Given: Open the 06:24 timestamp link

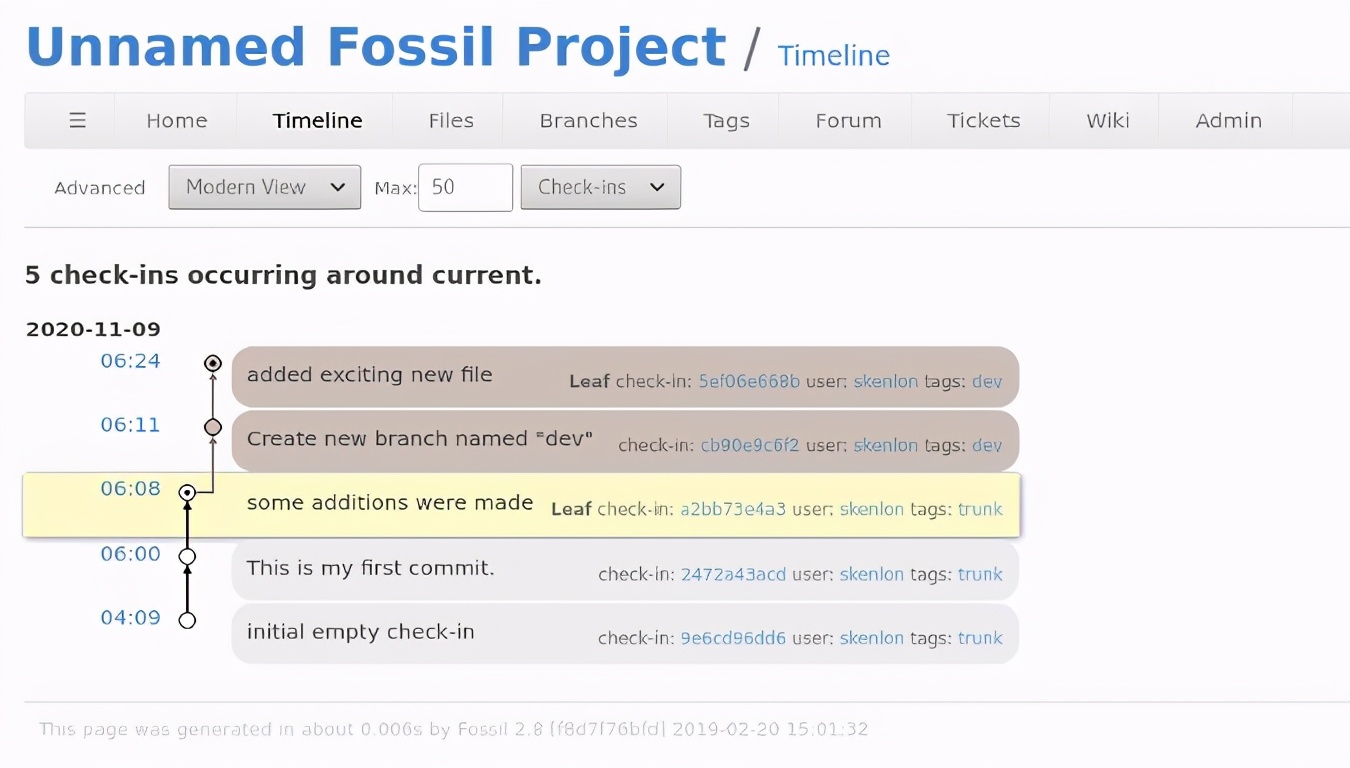Looking at the screenshot, I should click(x=130, y=361).
